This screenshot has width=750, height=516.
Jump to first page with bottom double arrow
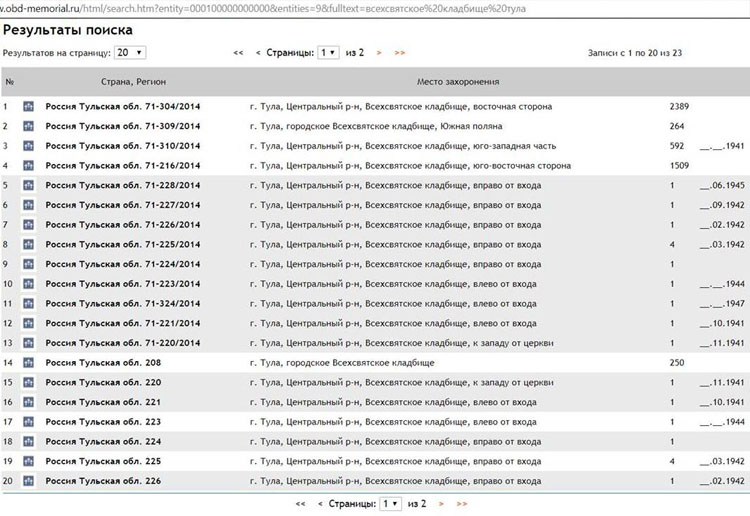[x=300, y=504]
